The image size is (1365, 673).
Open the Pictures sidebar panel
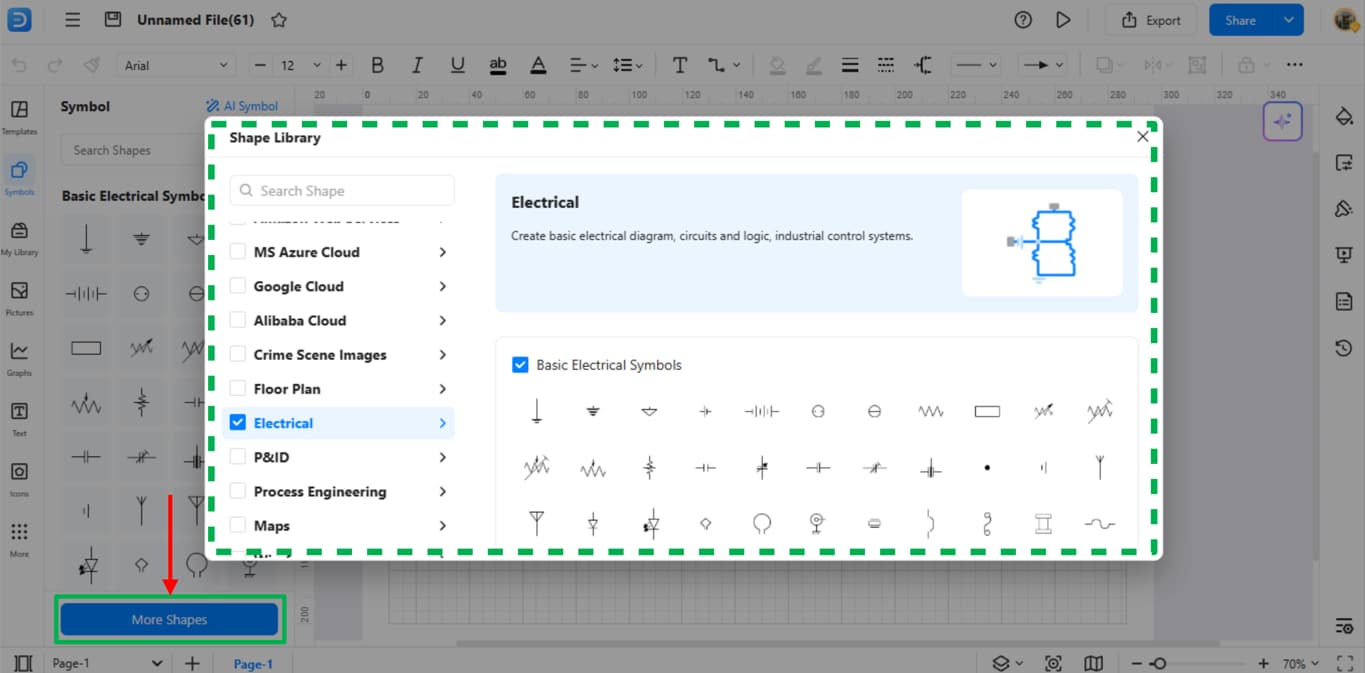(x=19, y=298)
